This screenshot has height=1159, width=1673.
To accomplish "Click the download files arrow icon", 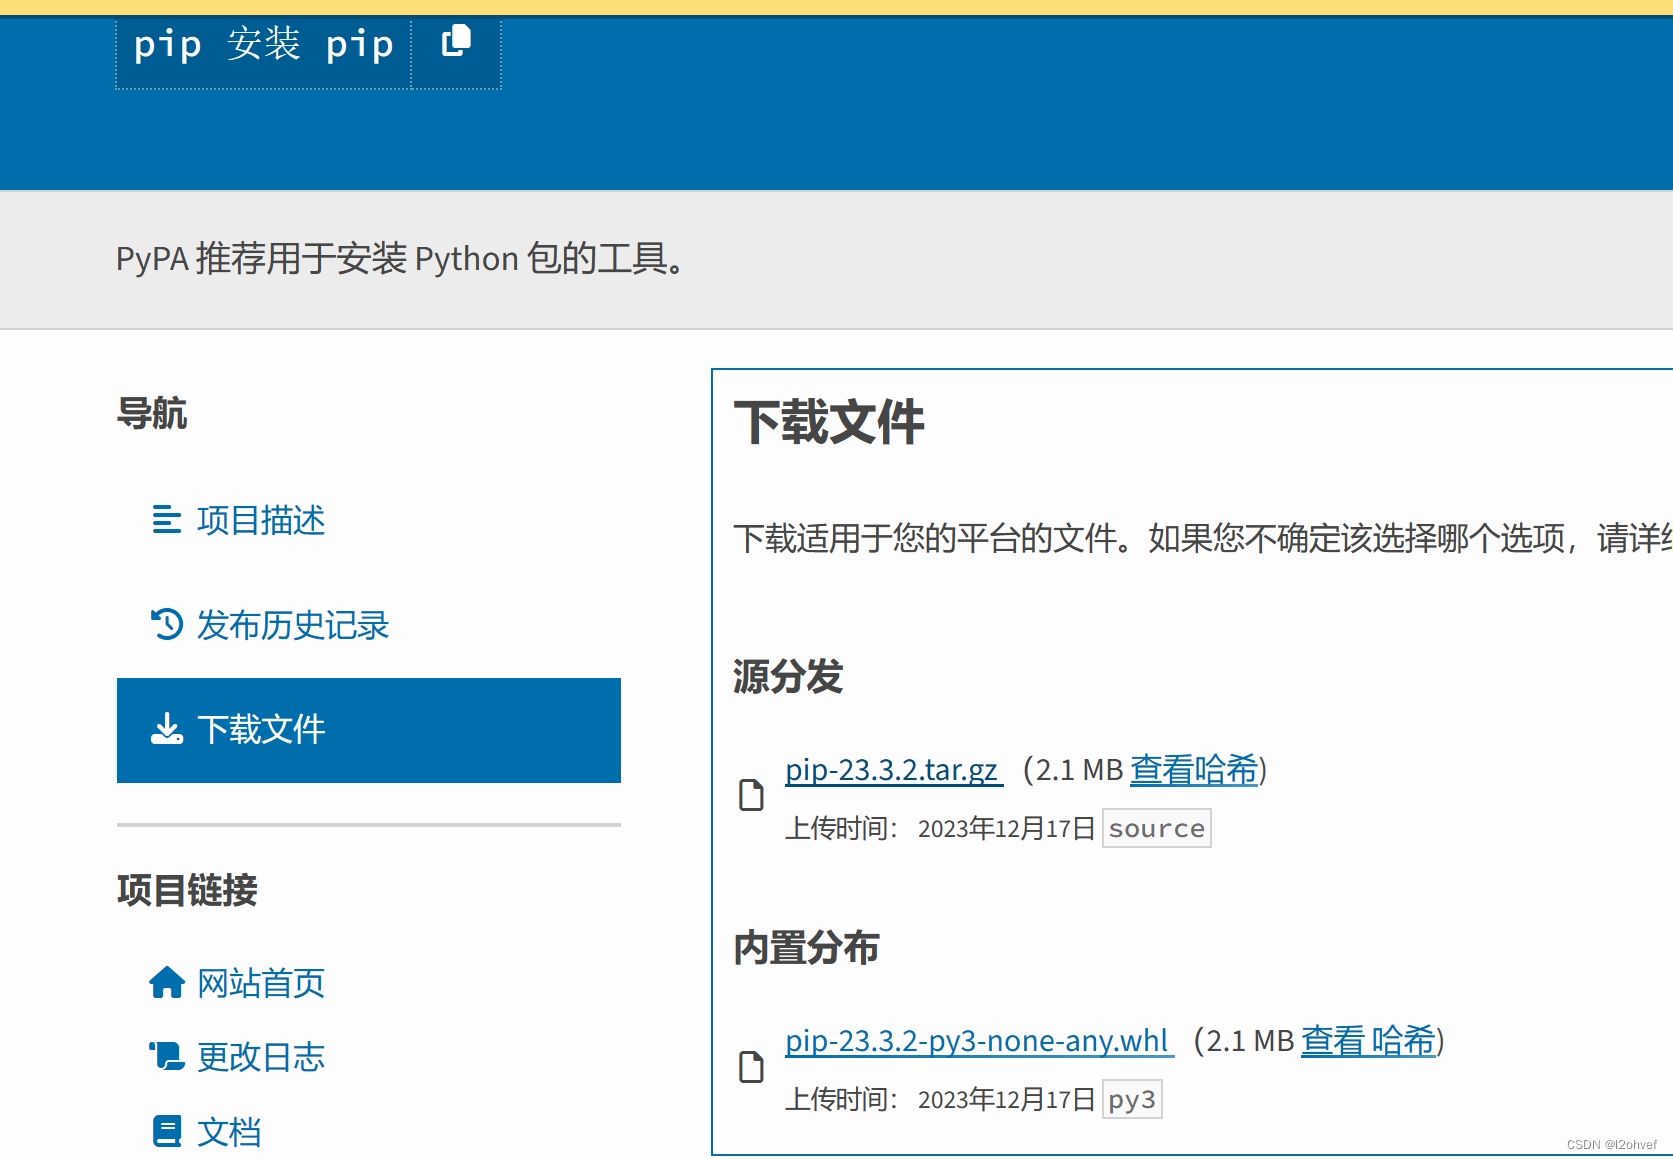I will pos(166,729).
